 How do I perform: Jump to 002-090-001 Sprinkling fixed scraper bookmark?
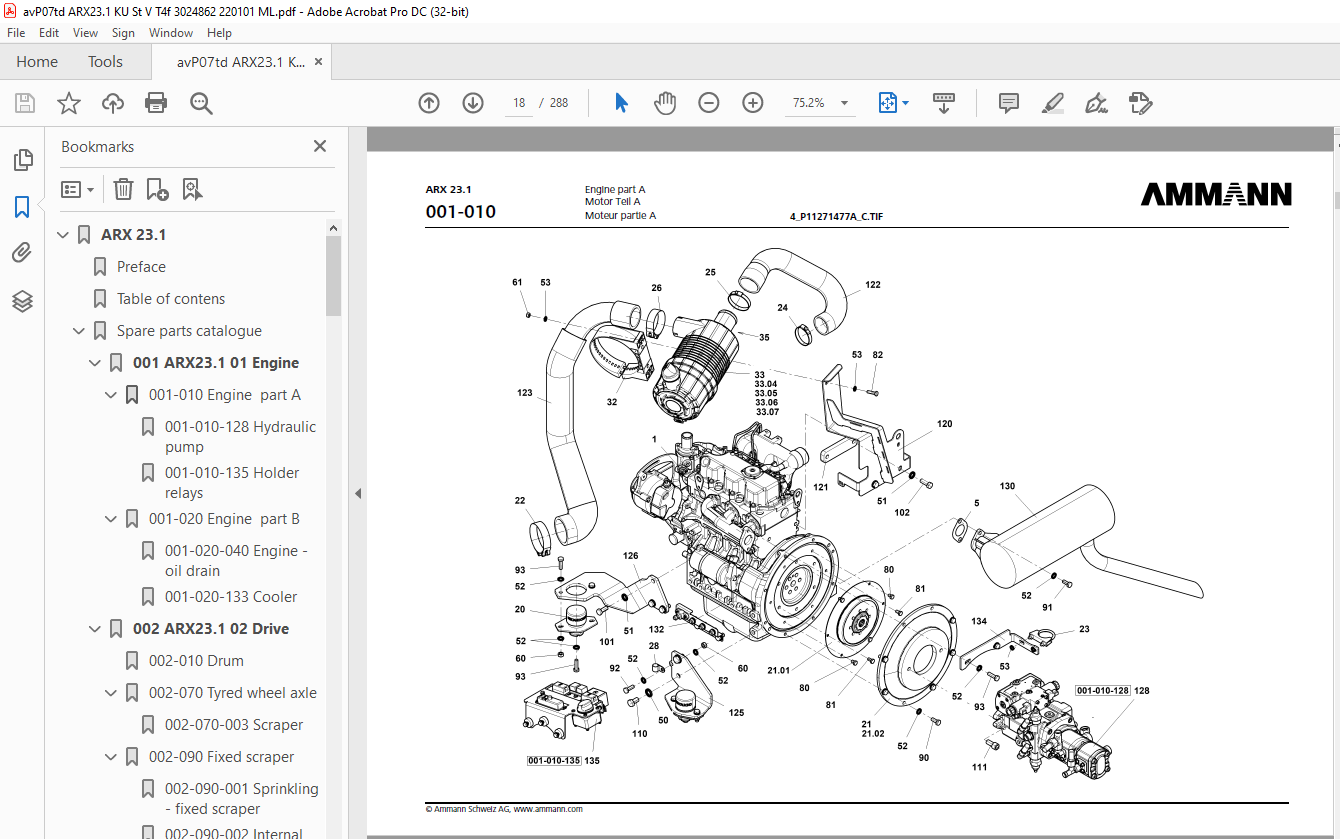tap(242, 799)
